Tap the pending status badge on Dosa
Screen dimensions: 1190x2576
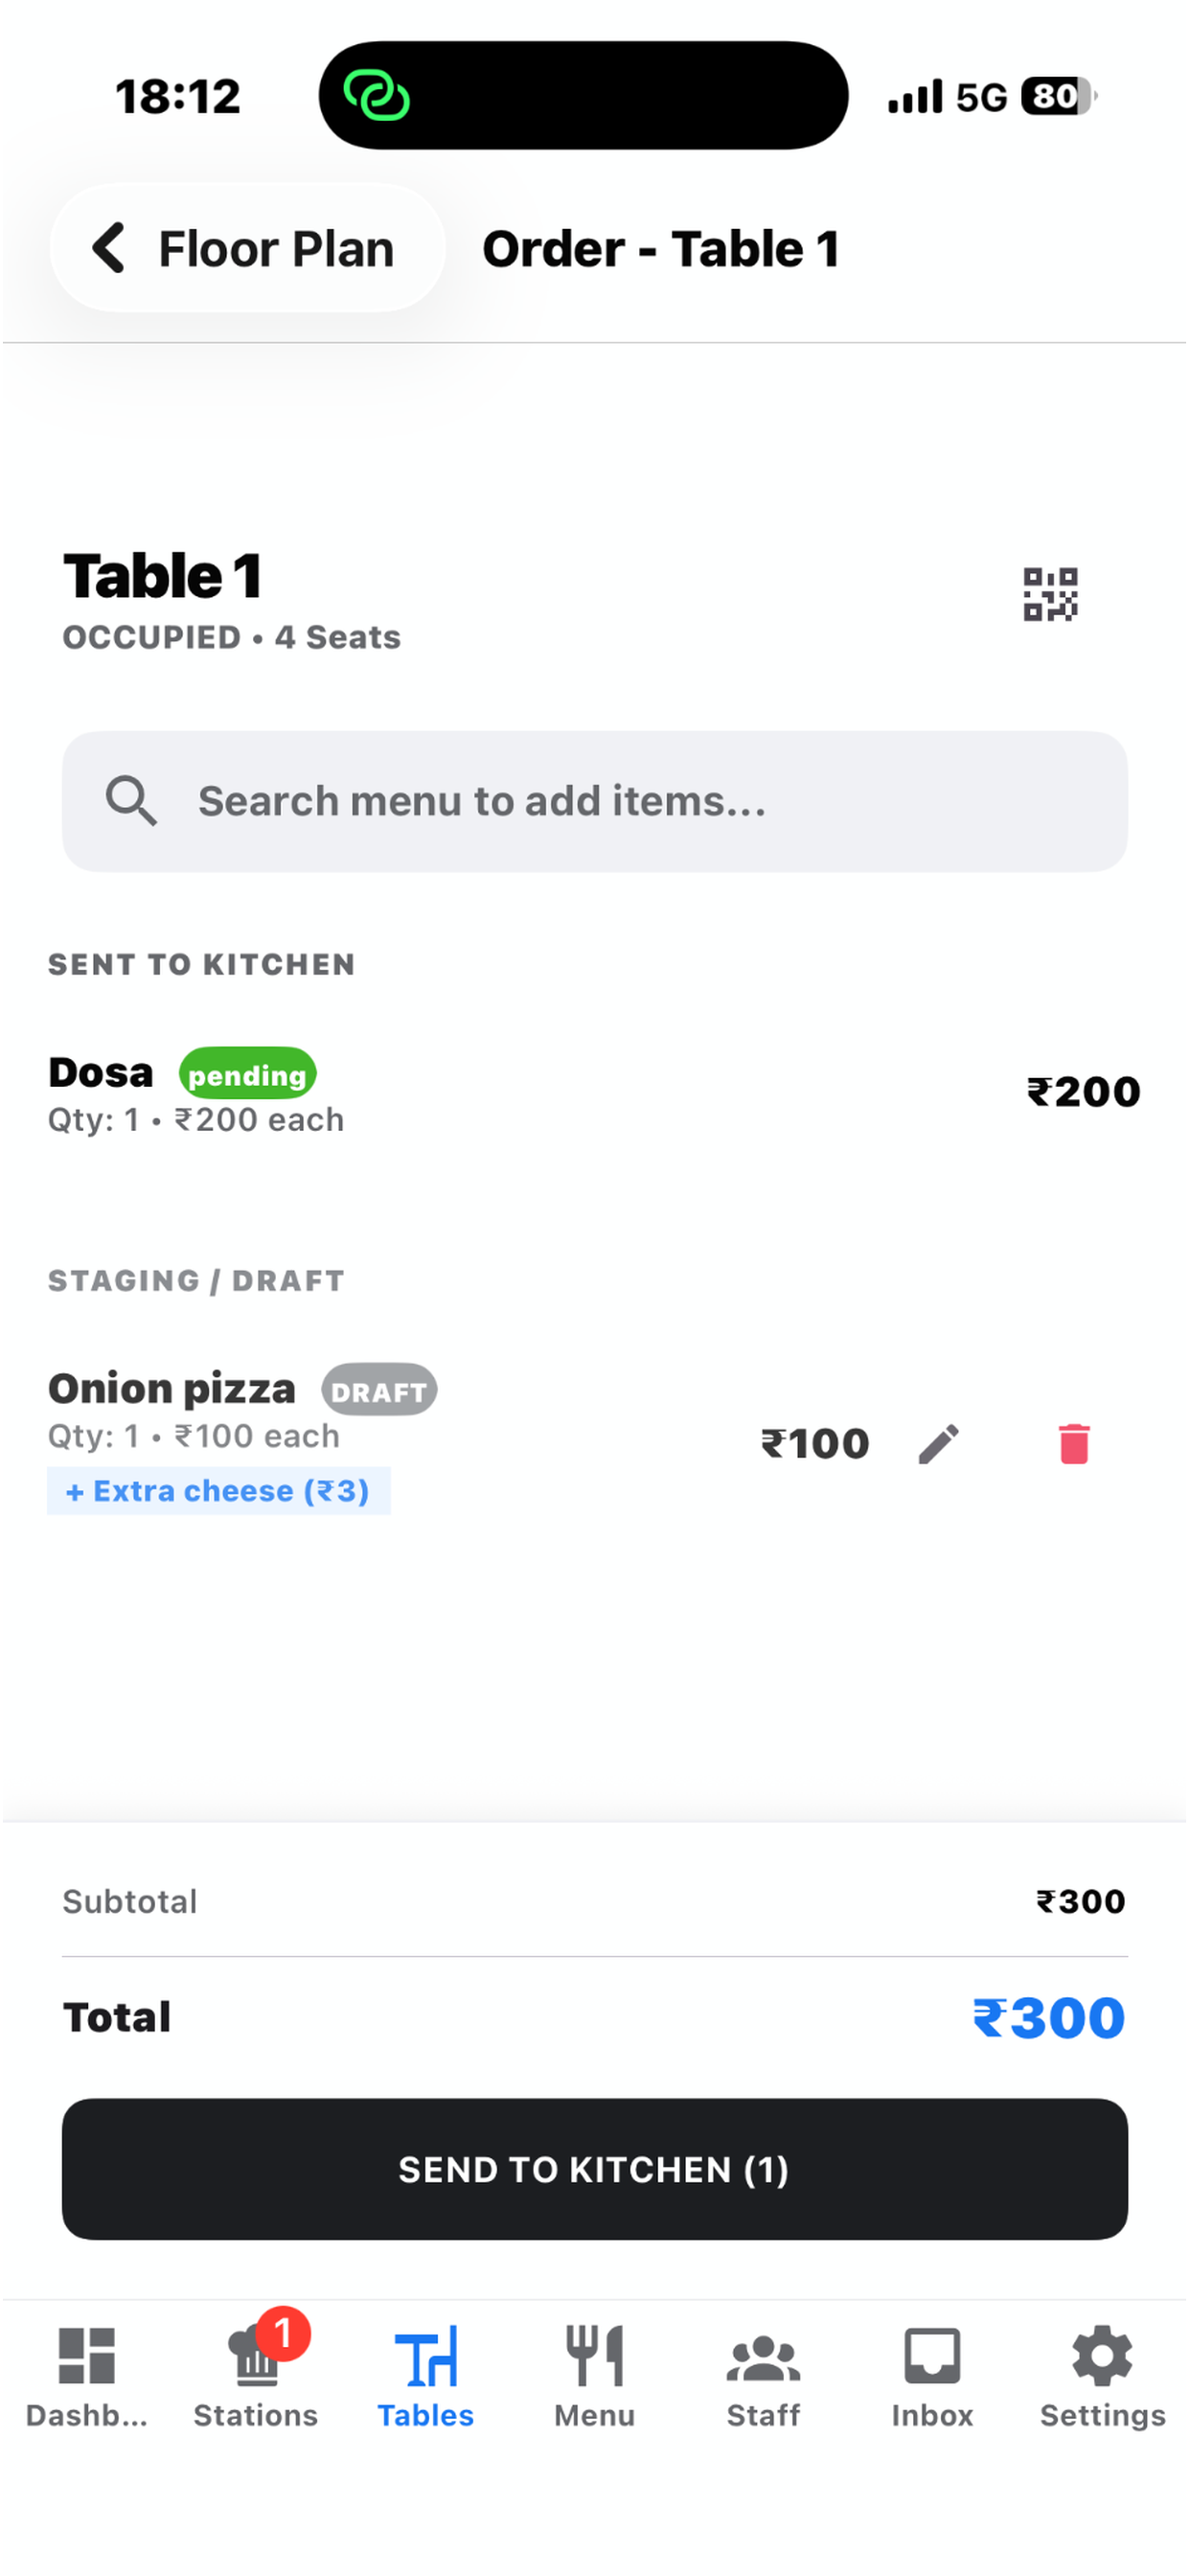pyautogui.click(x=248, y=1074)
